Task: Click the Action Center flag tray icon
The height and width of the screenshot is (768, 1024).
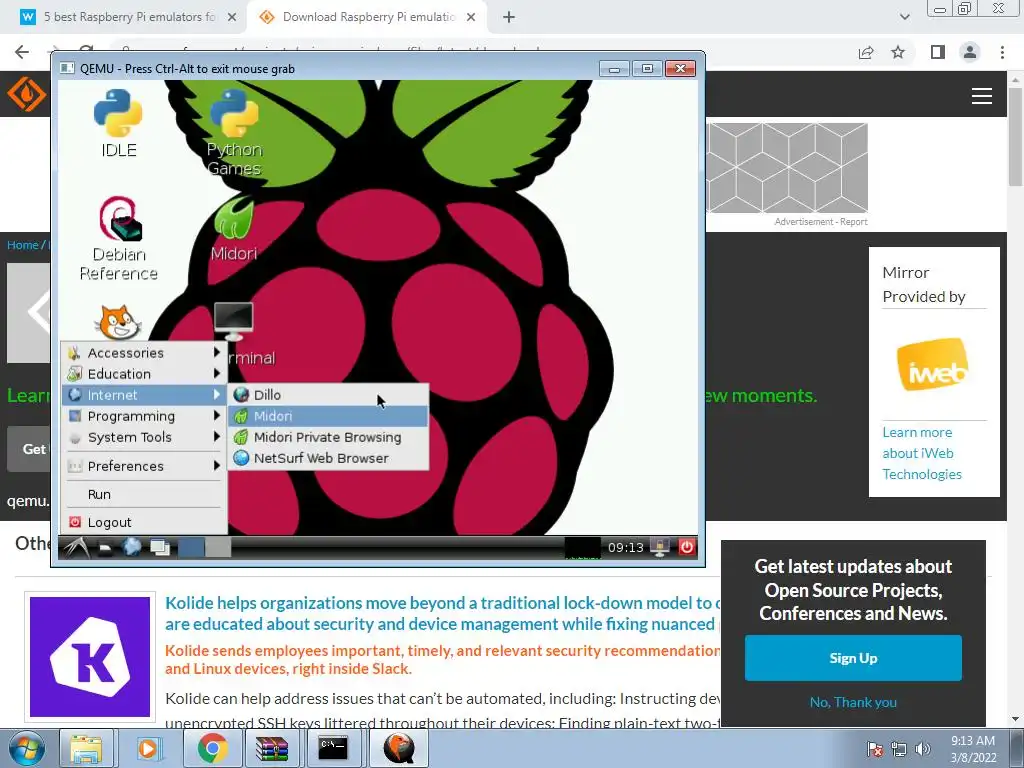Action: (x=875, y=749)
